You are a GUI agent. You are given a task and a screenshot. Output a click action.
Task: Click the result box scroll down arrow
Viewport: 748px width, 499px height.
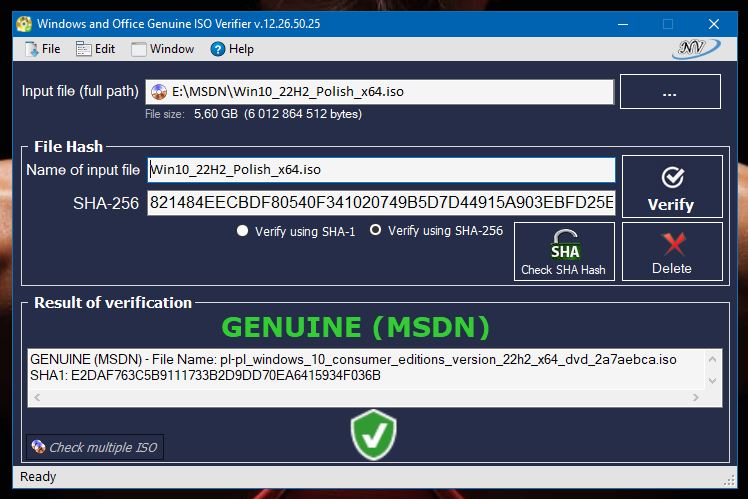pyautogui.click(x=713, y=381)
